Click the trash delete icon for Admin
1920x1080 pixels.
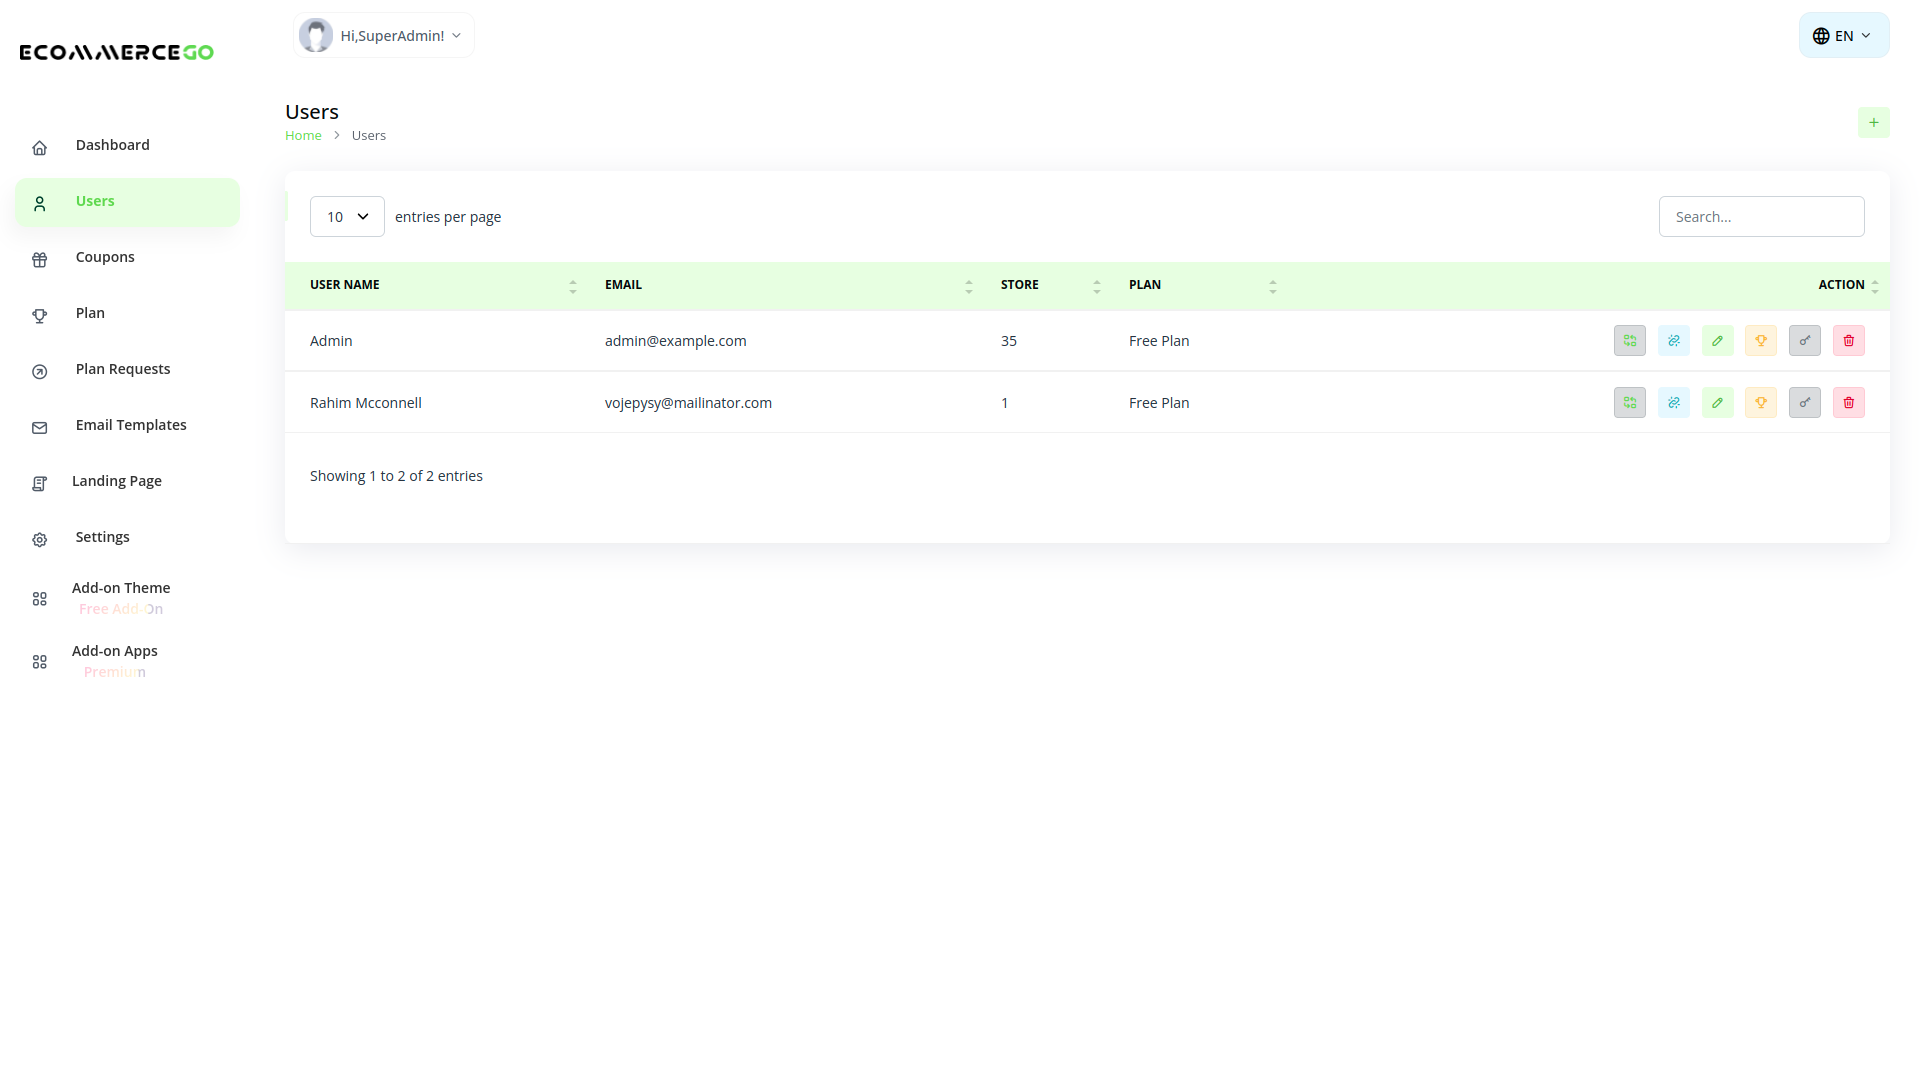pos(1848,341)
